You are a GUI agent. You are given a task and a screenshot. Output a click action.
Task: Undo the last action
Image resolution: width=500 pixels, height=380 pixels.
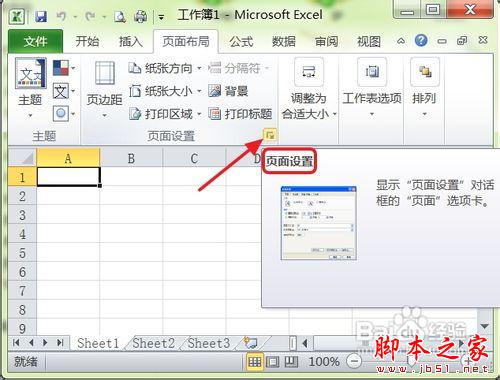(x=61, y=16)
